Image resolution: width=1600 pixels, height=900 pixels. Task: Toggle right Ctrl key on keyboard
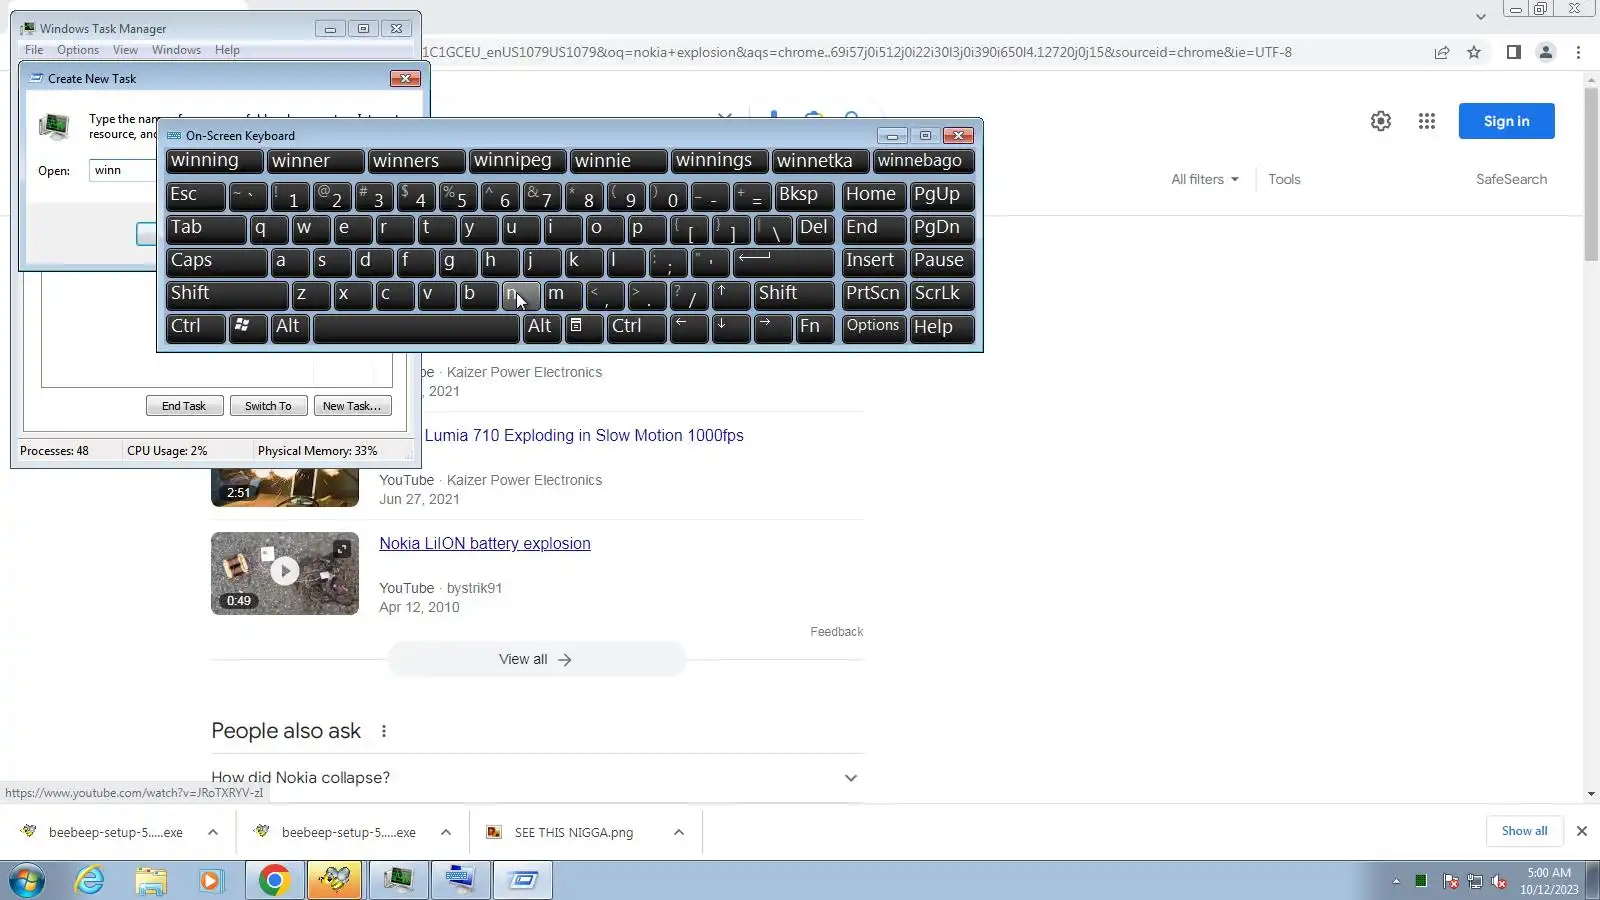point(636,327)
